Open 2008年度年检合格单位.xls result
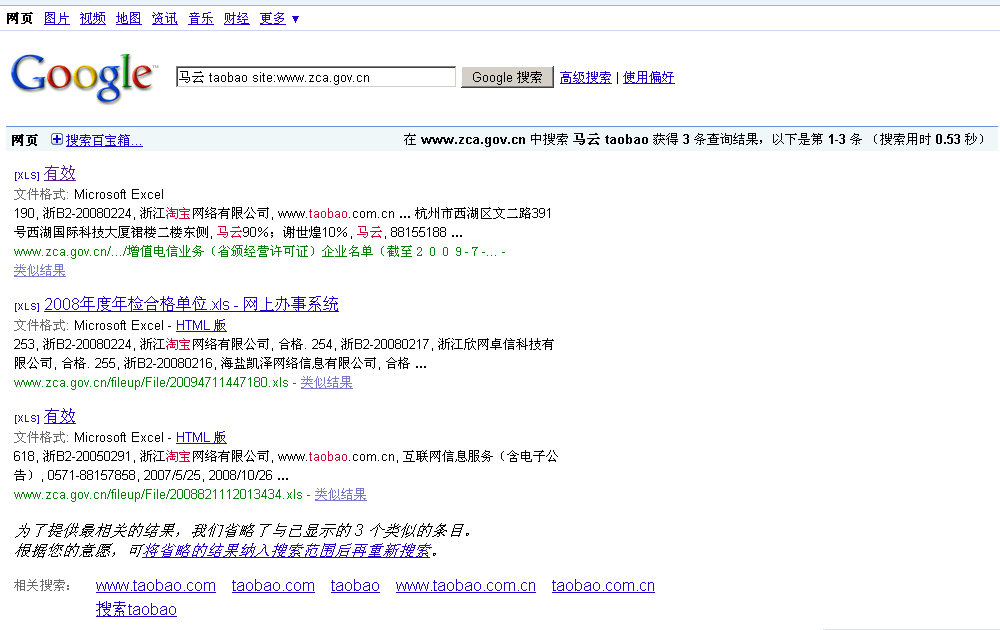This screenshot has width=1000, height=630. pos(191,304)
